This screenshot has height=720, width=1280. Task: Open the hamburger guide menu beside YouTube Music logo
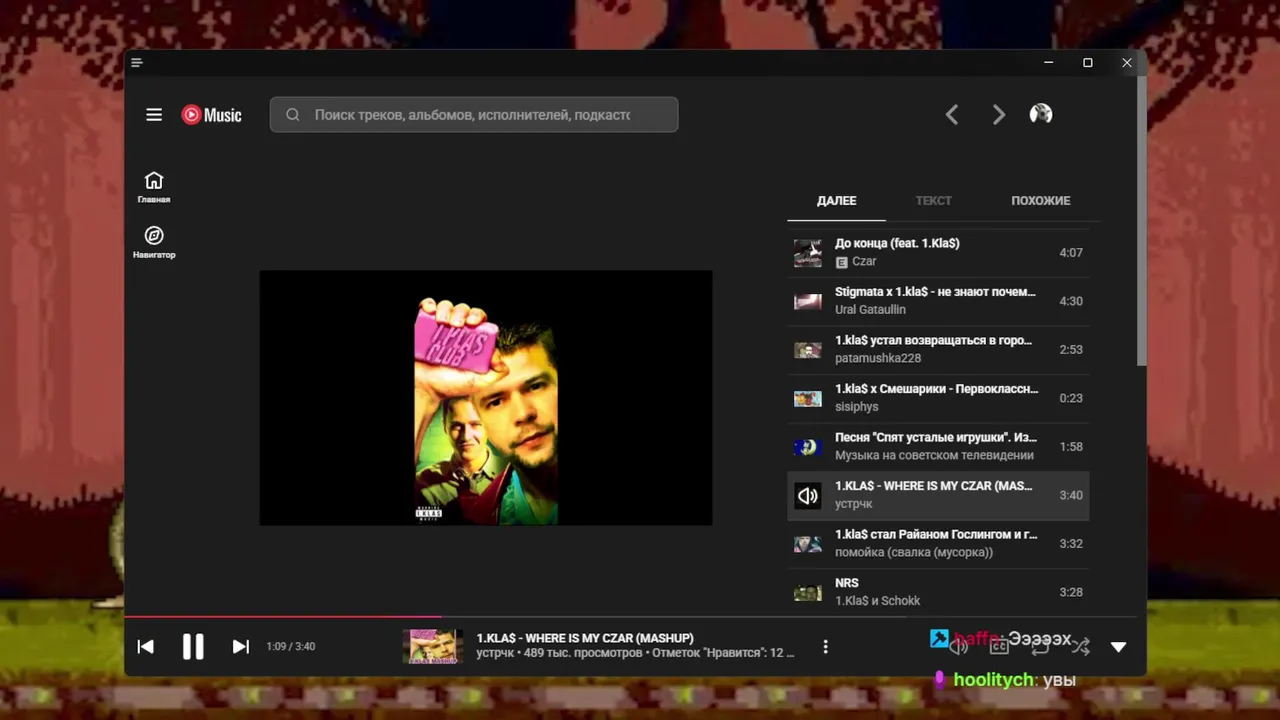154,115
